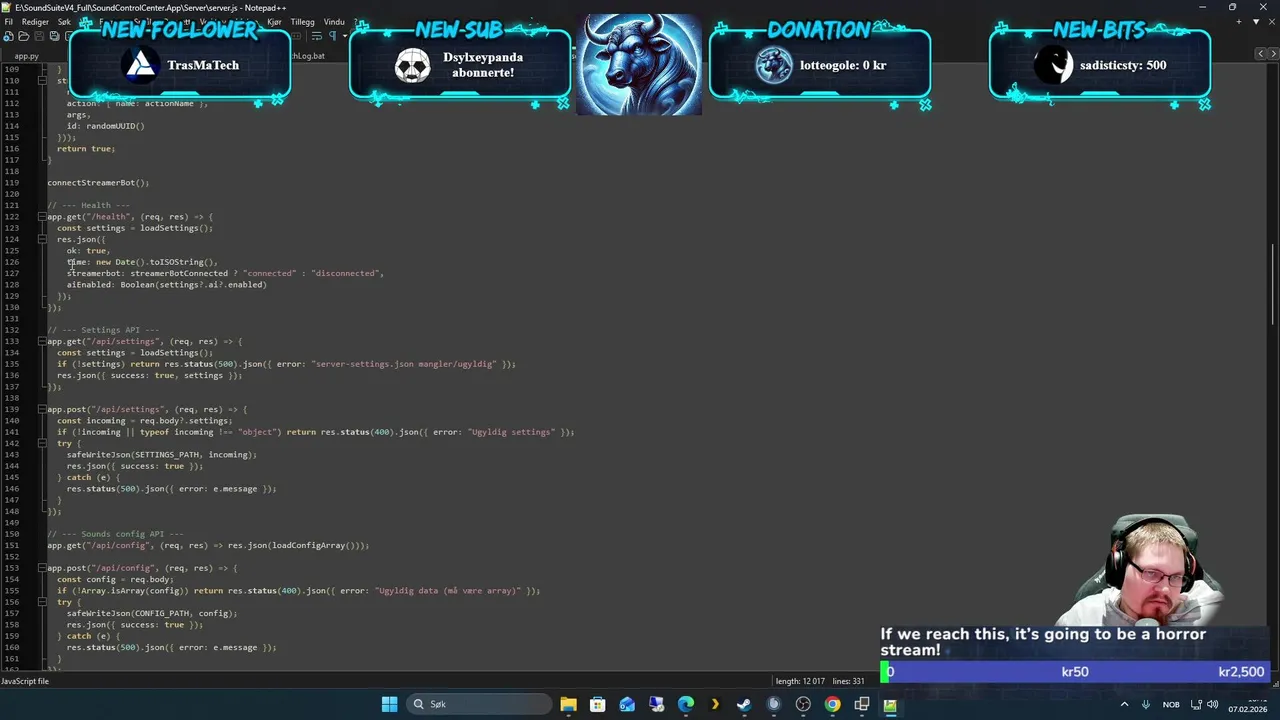Click the volume tray icon
Viewport: 1280px width, 720px height.
click(x=1213, y=704)
